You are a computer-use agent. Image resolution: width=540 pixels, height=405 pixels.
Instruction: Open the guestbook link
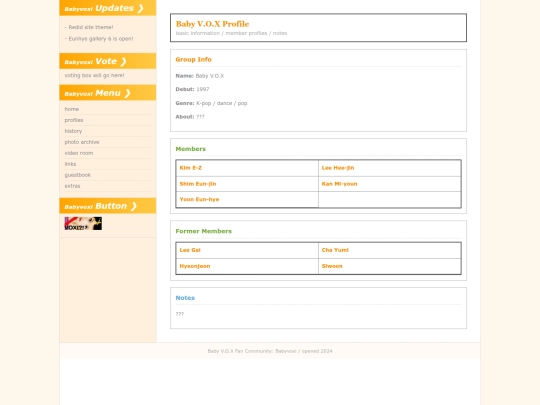[x=77, y=175]
